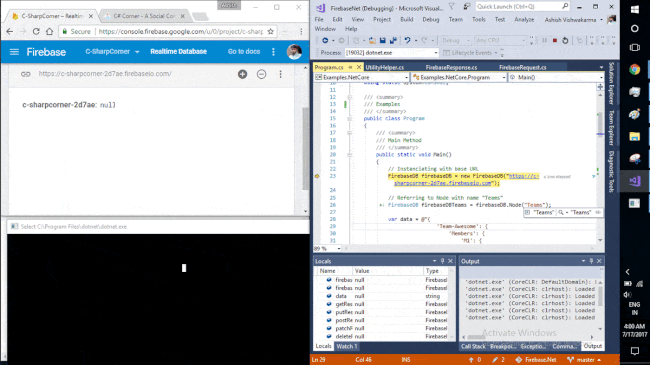Open Chrome from the Windows taskbar
This screenshot has width=650, height=365.
point(634,70)
